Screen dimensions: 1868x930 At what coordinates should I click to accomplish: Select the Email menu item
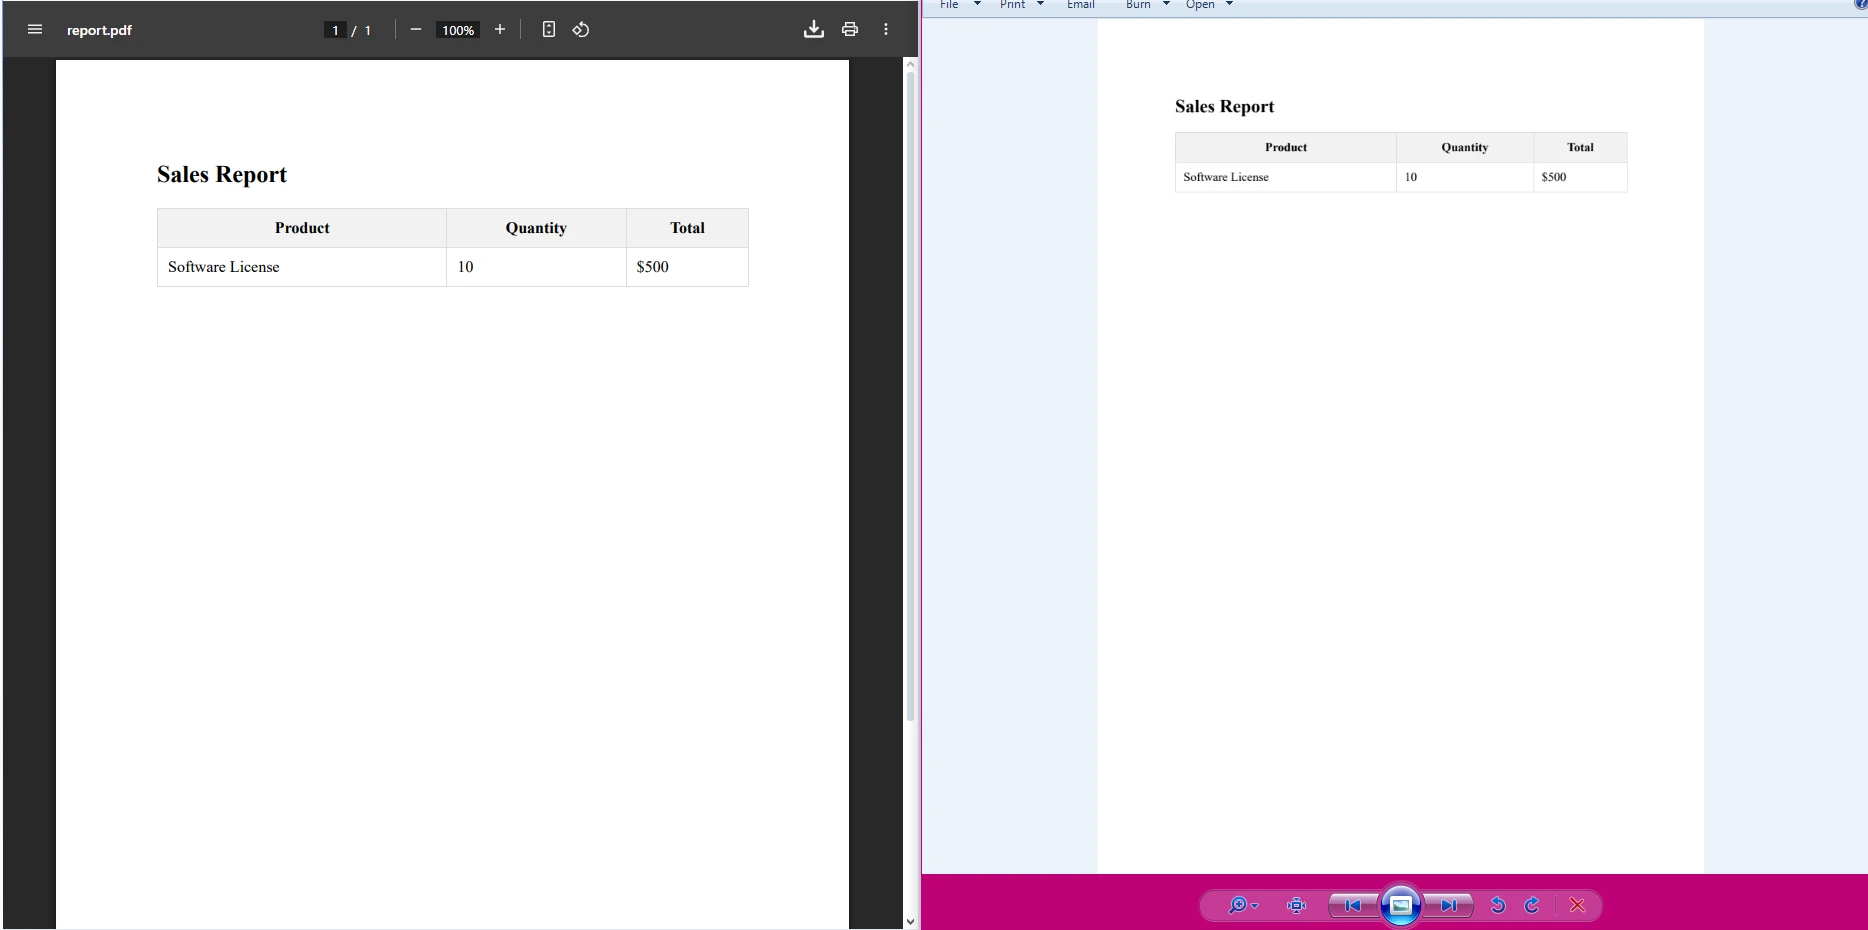point(1079,4)
